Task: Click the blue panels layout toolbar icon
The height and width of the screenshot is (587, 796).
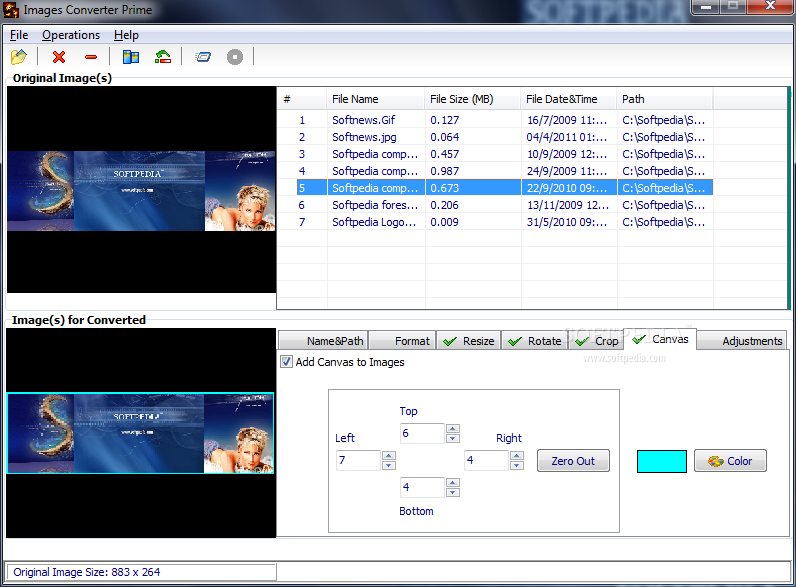Action: (131, 56)
